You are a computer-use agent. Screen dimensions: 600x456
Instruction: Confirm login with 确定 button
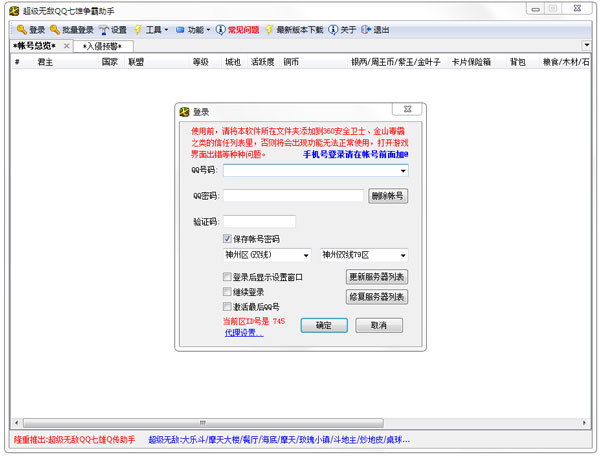coord(324,326)
